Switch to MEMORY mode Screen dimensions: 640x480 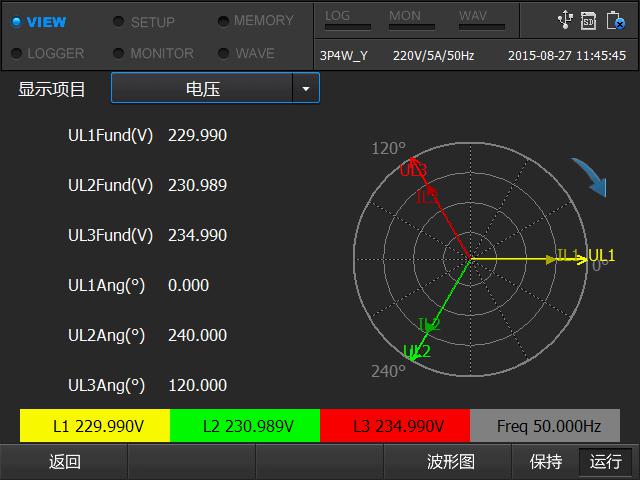(256, 20)
